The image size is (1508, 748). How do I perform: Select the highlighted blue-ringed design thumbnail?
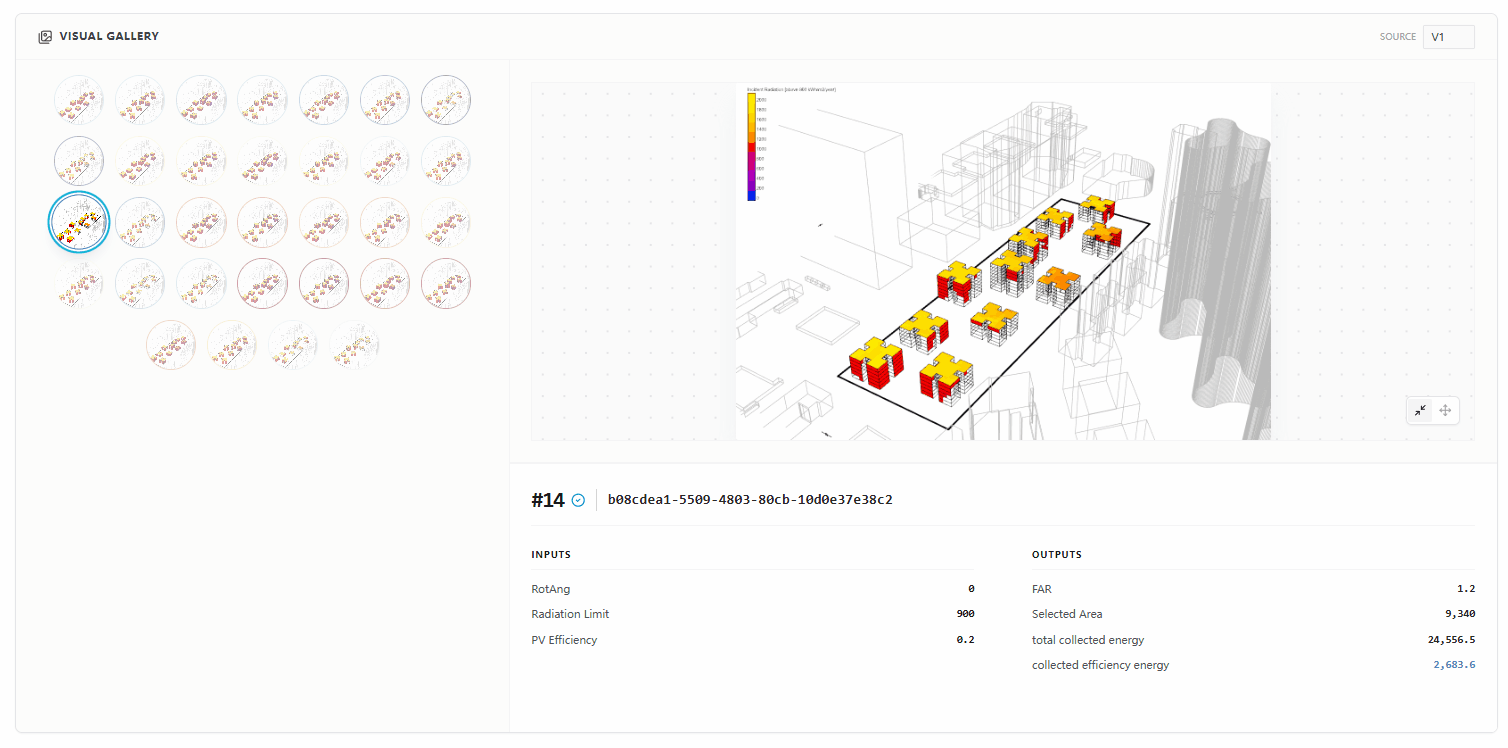[79, 222]
